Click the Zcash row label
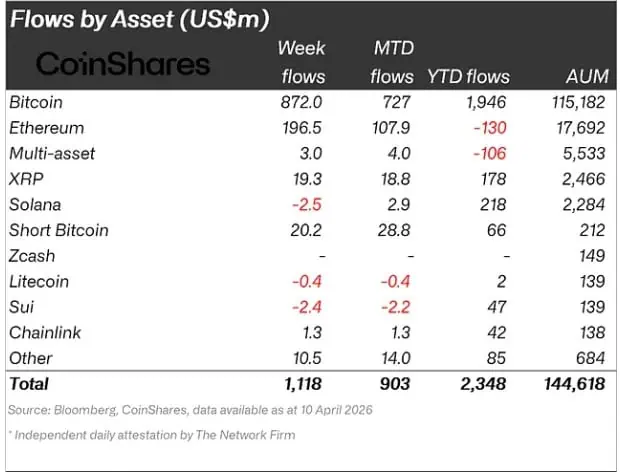 [32, 255]
